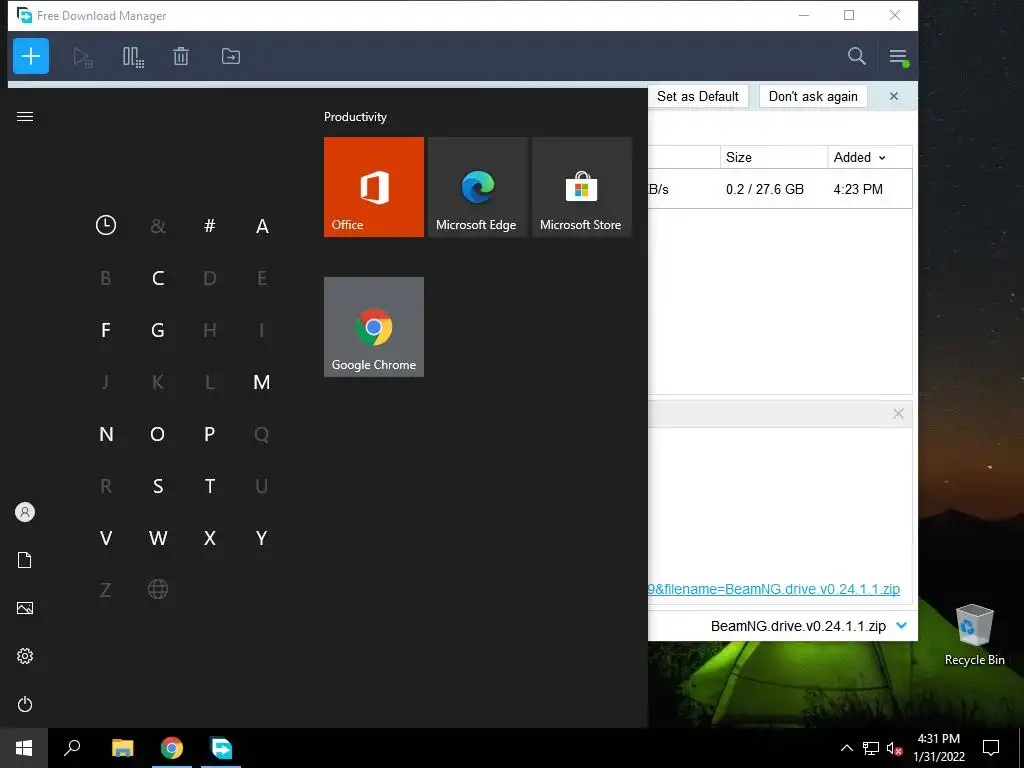
Task: Close download details panel
Action: tap(898, 414)
